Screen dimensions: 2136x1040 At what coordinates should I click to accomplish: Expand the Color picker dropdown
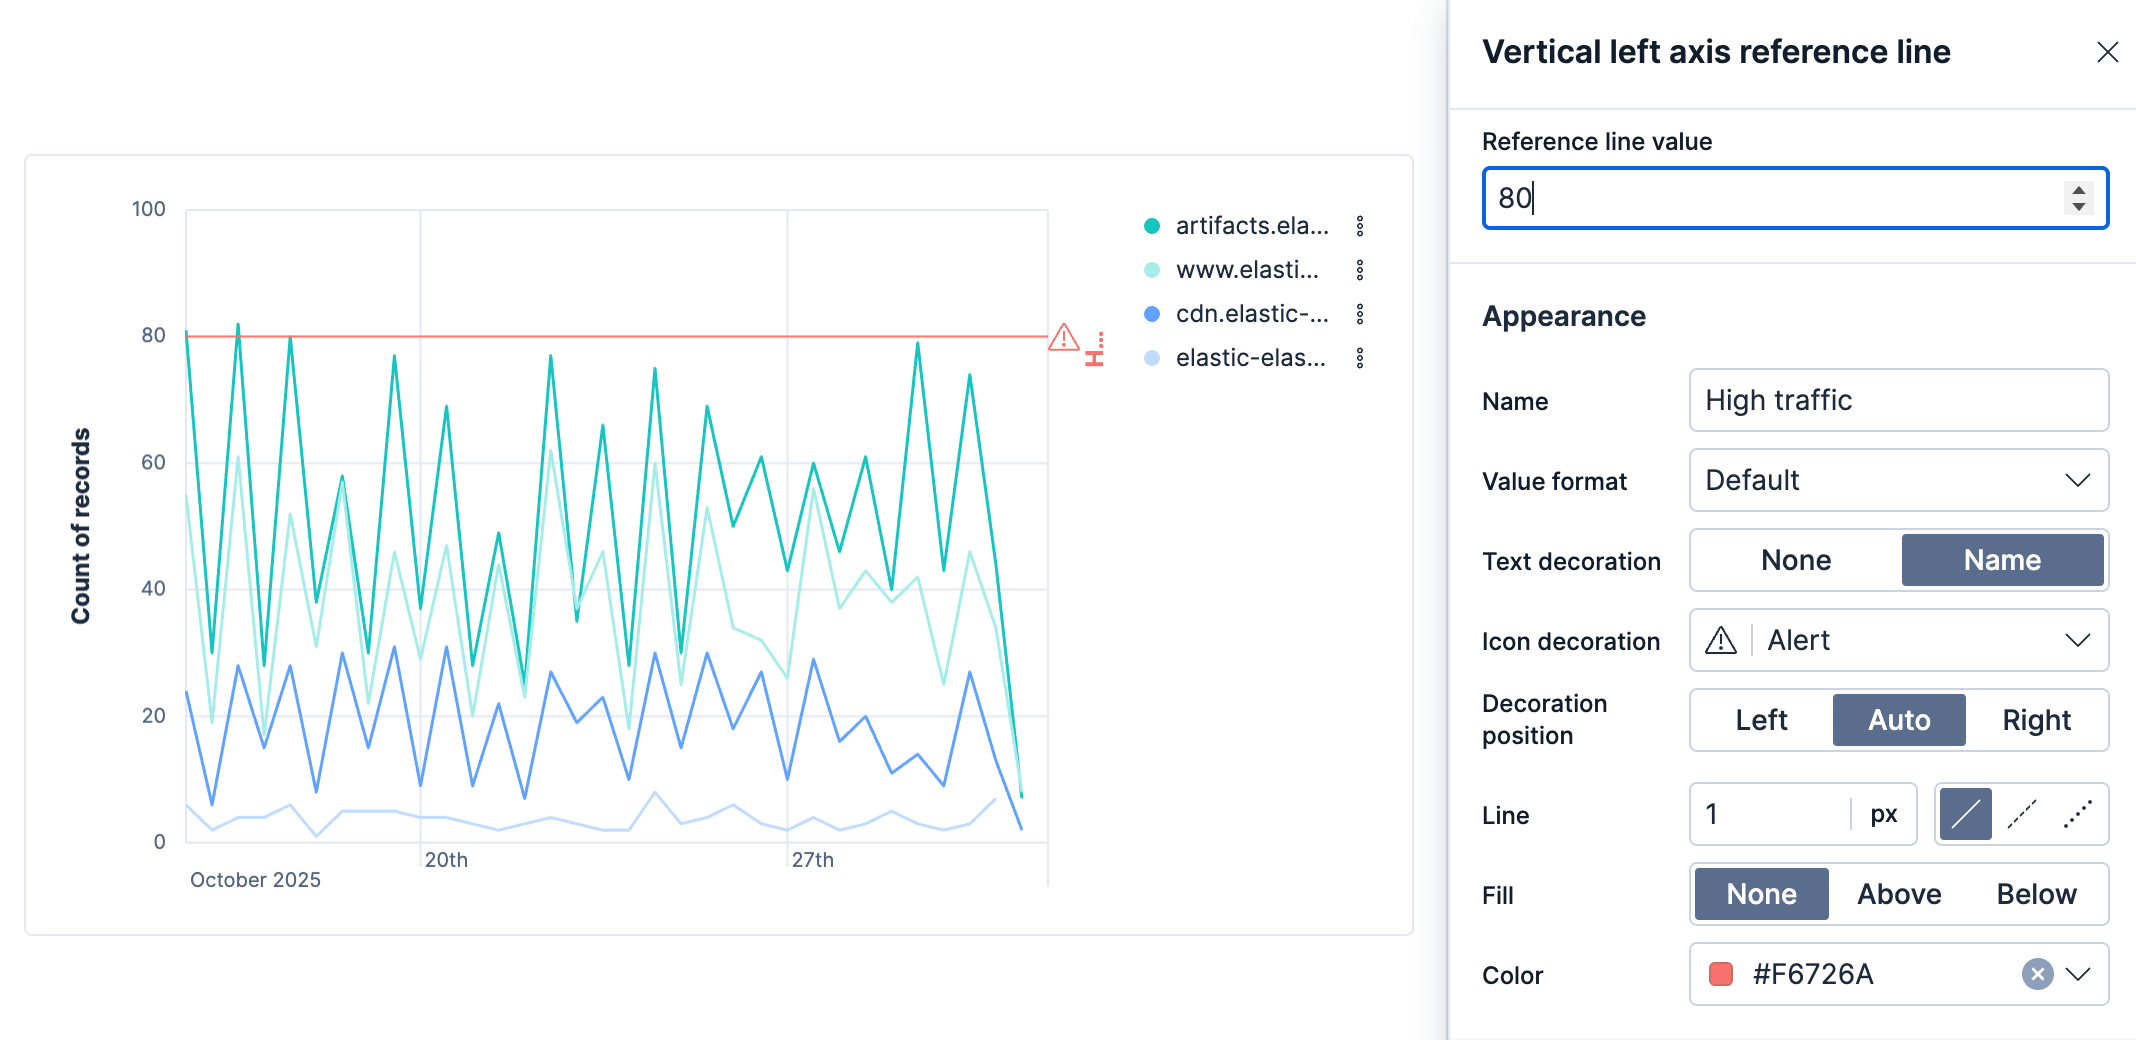(x=2079, y=975)
